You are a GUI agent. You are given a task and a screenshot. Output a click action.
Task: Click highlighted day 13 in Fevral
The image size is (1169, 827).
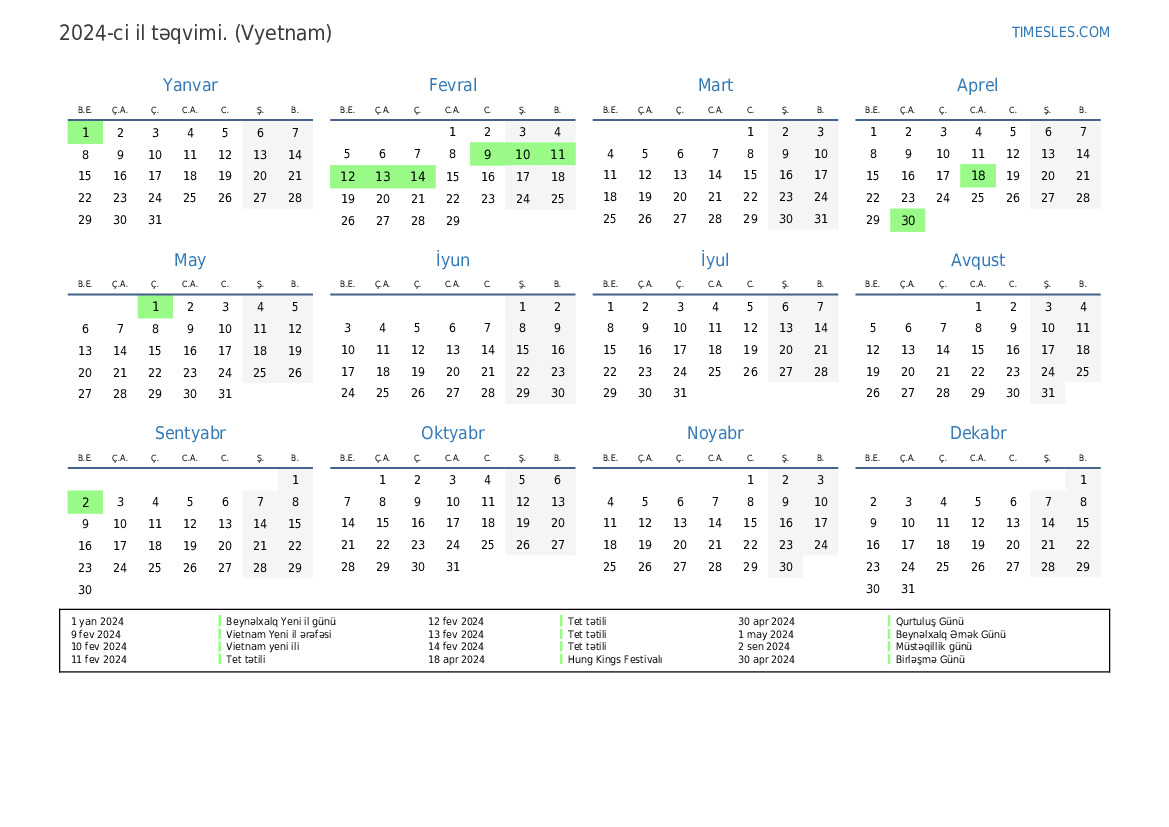point(382,177)
